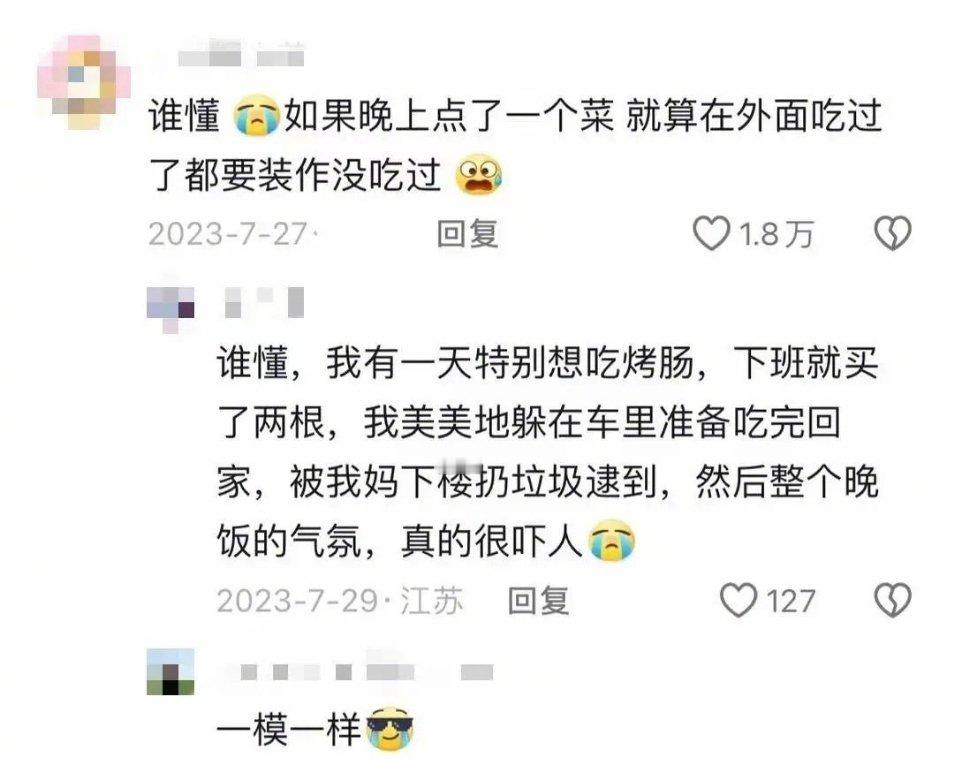This screenshot has width=954, height=760.
Task: Like the 烤肠 reply with 127 likes
Action: 738,601
